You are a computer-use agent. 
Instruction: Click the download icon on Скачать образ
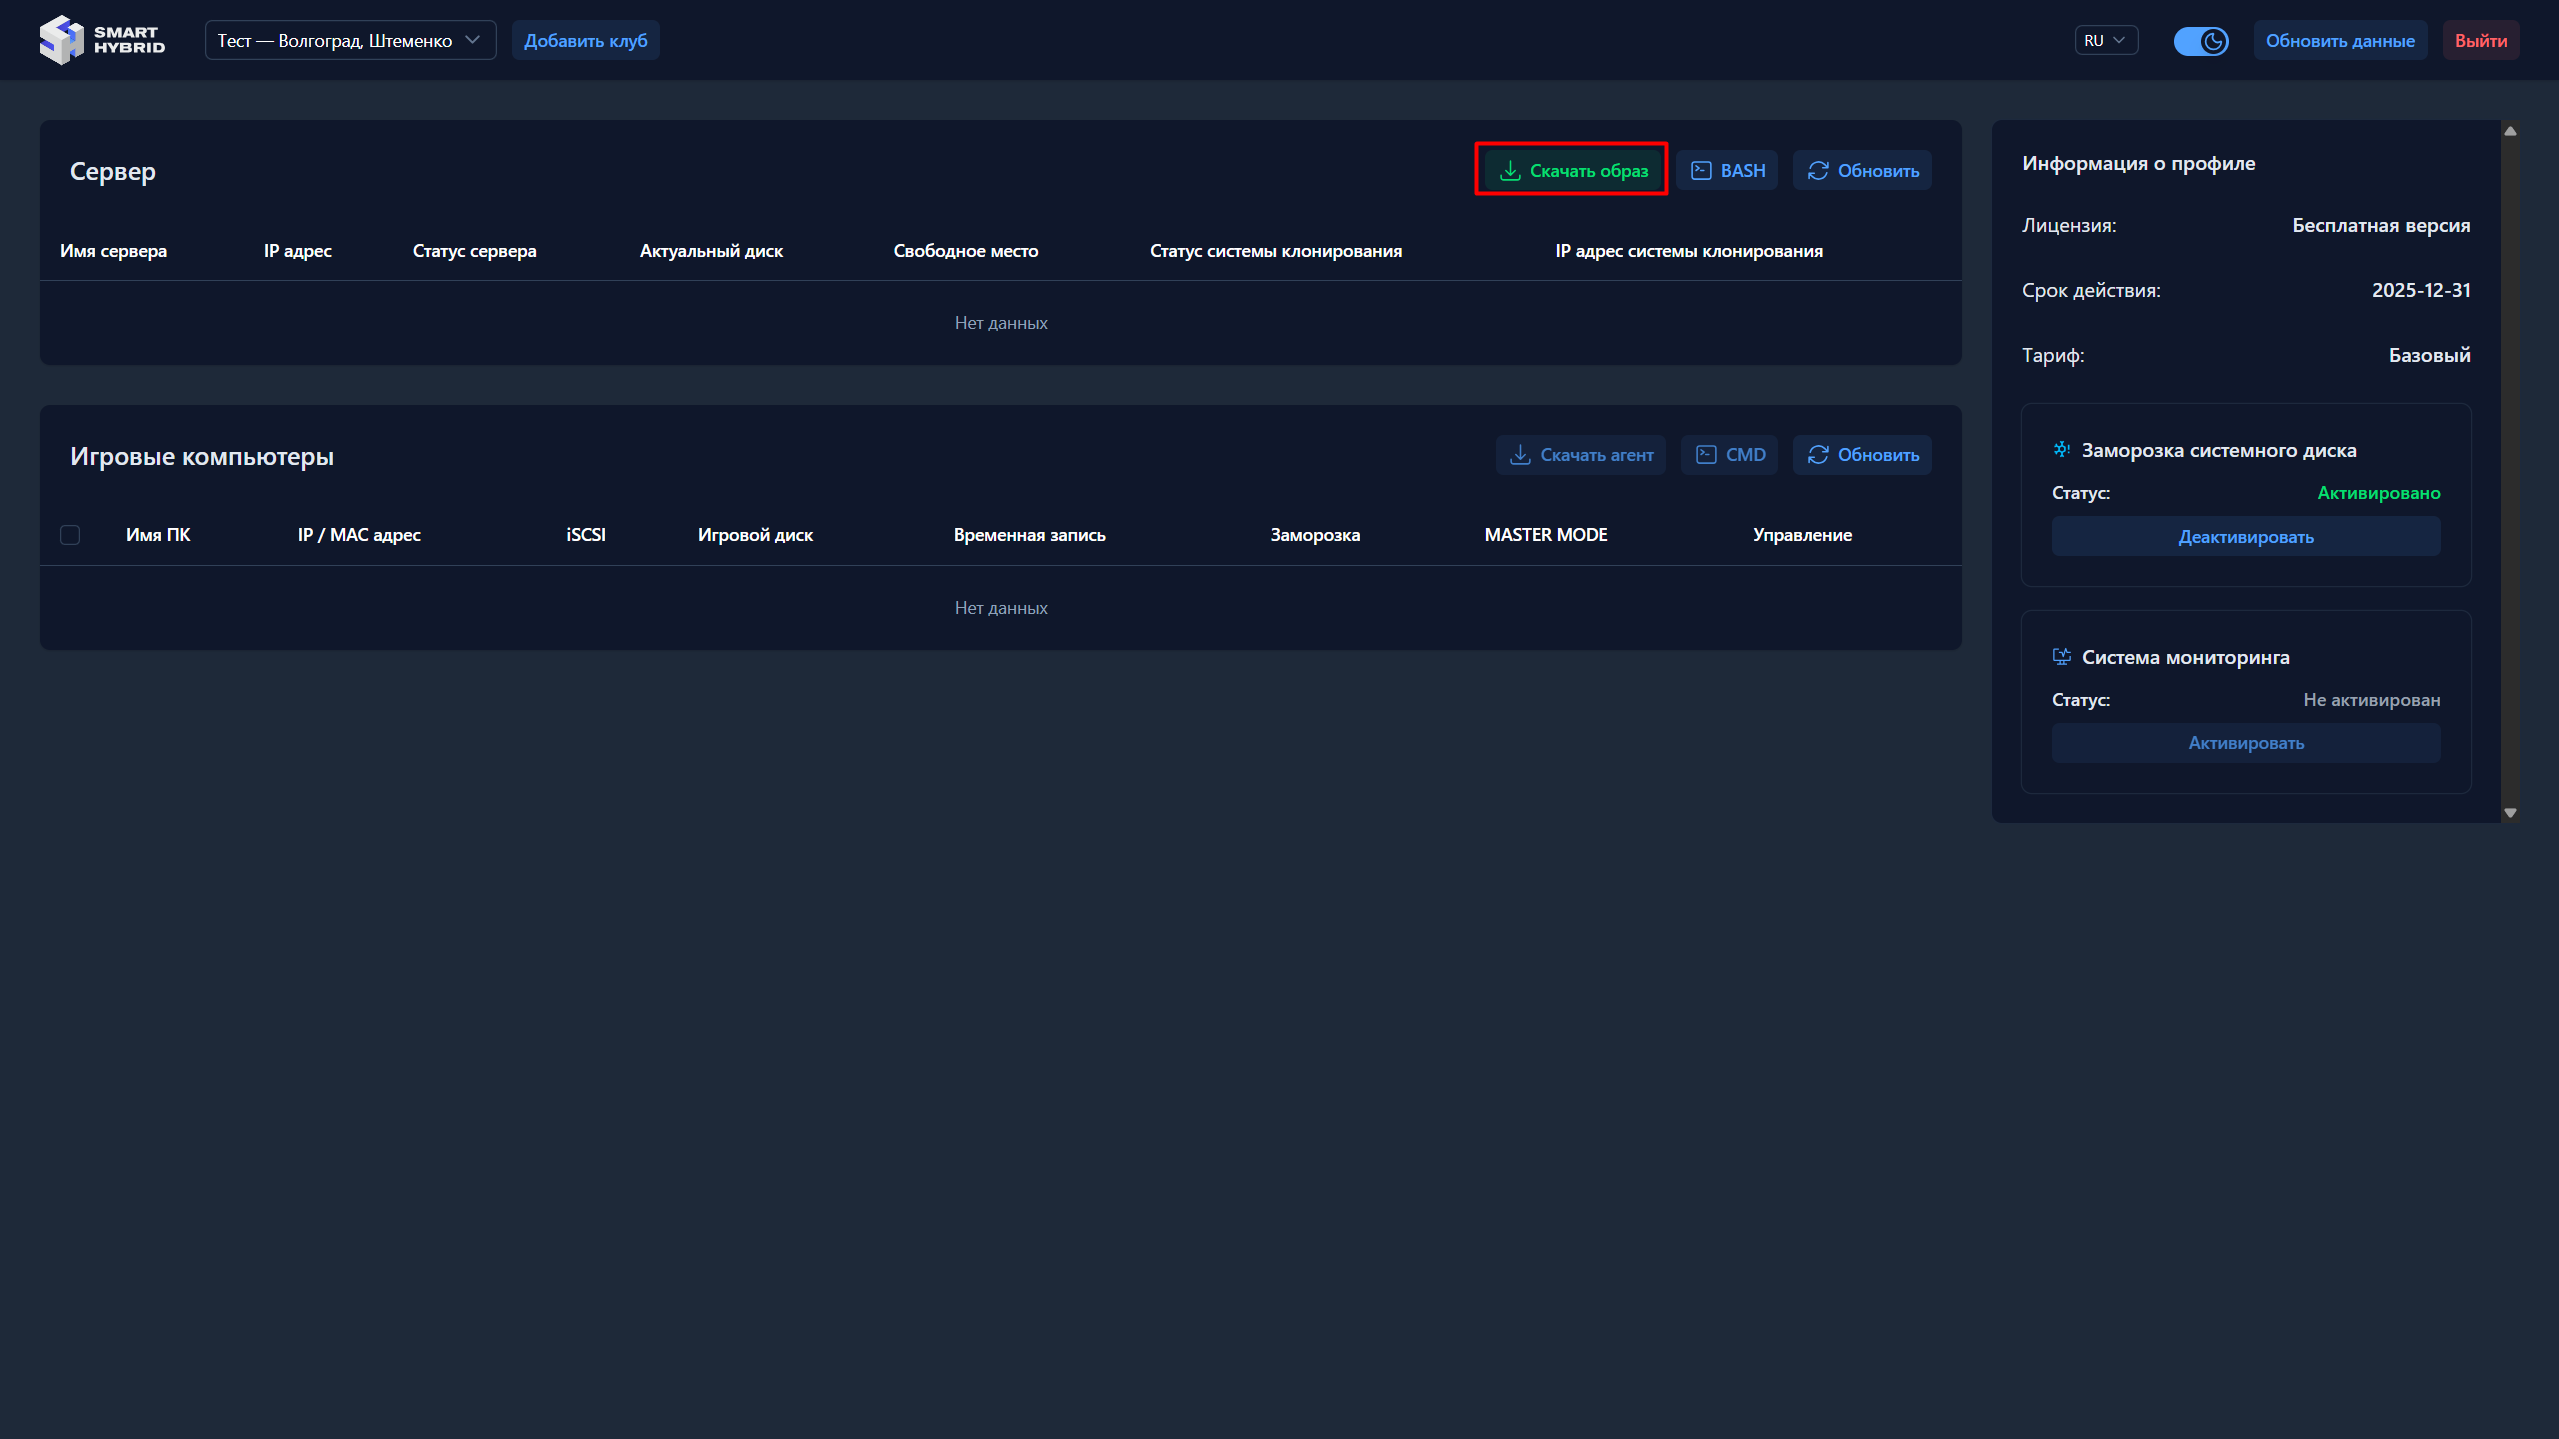coord(1510,171)
